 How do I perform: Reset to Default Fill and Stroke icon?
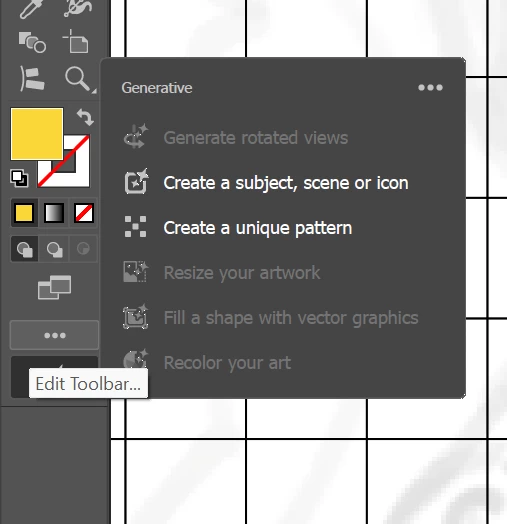19,178
